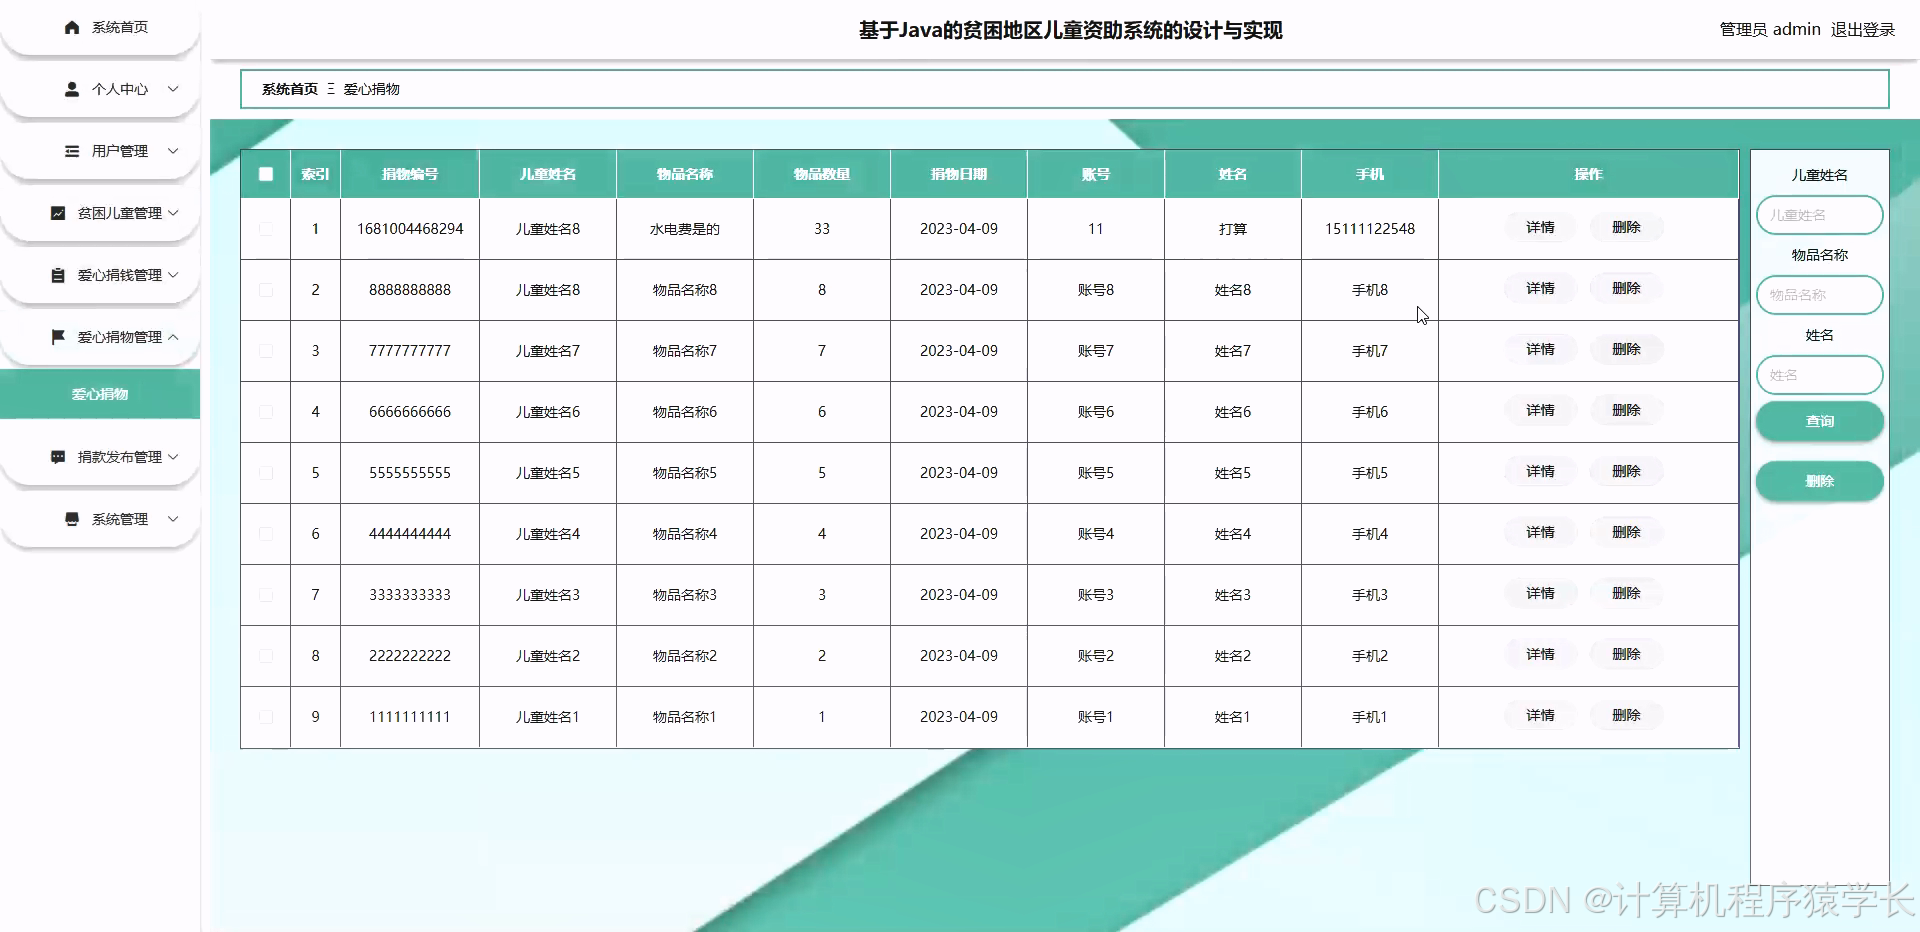Open 贫困儿童管理 via its picture icon
Viewport: 1920px width, 932px height.
[58, 212]
